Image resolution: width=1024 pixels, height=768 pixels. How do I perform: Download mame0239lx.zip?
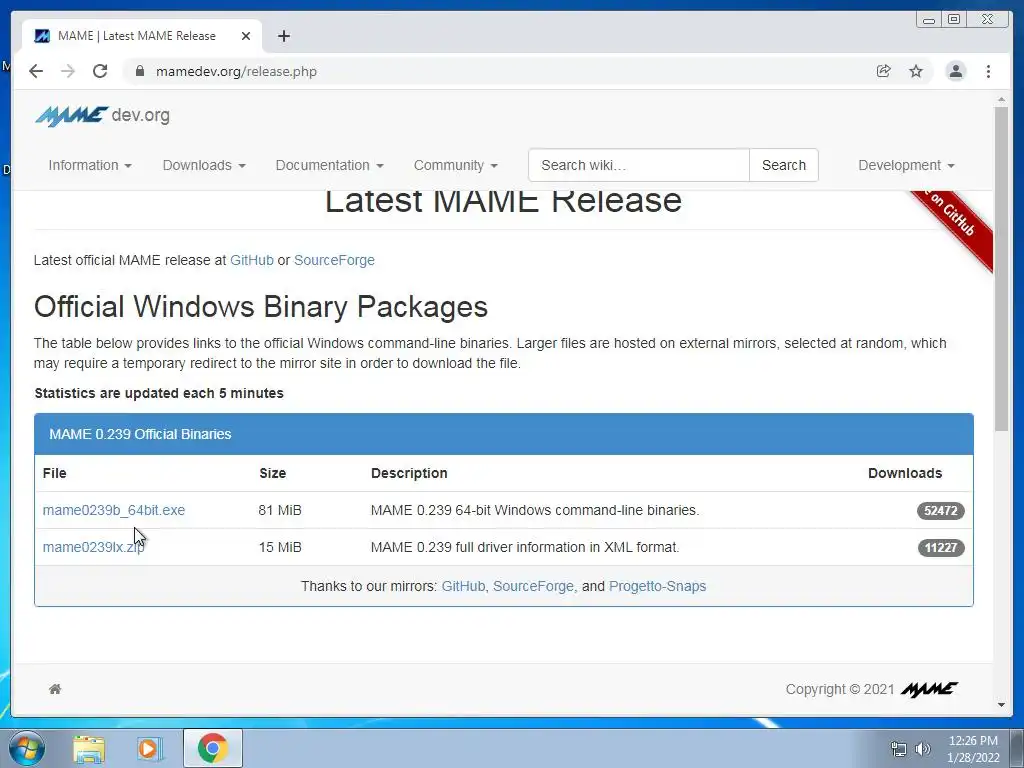[93, 547]
